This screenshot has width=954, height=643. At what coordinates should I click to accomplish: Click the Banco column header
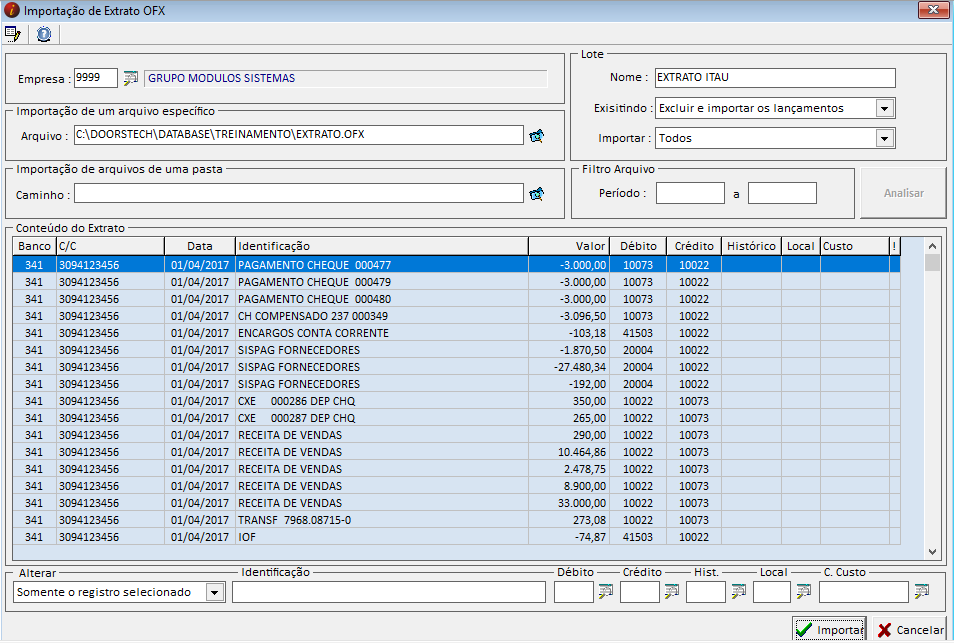pyautogui.click(x=35, y=246)
